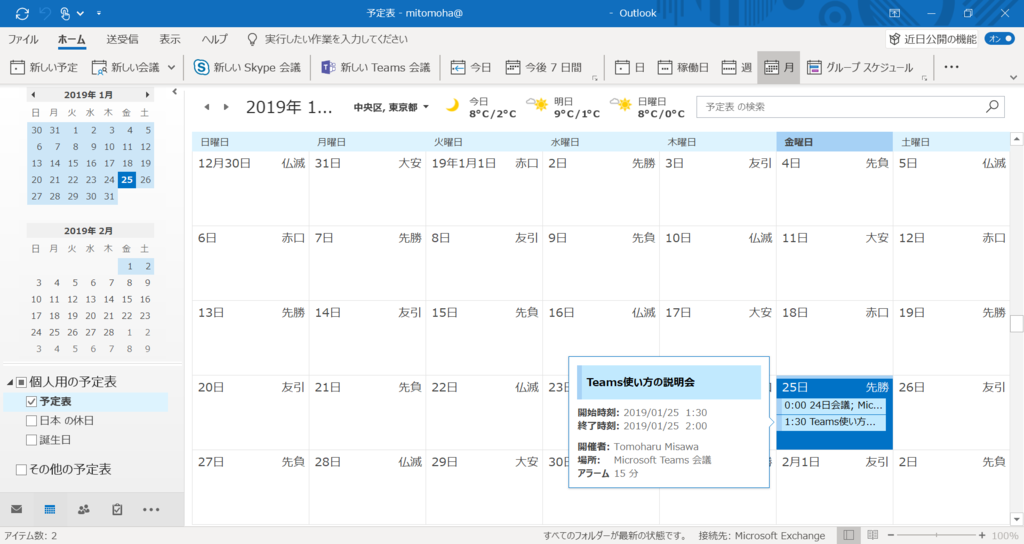Zoom in with plus button
This screenshot has width=1024, height=544.
tap(982, 536)
